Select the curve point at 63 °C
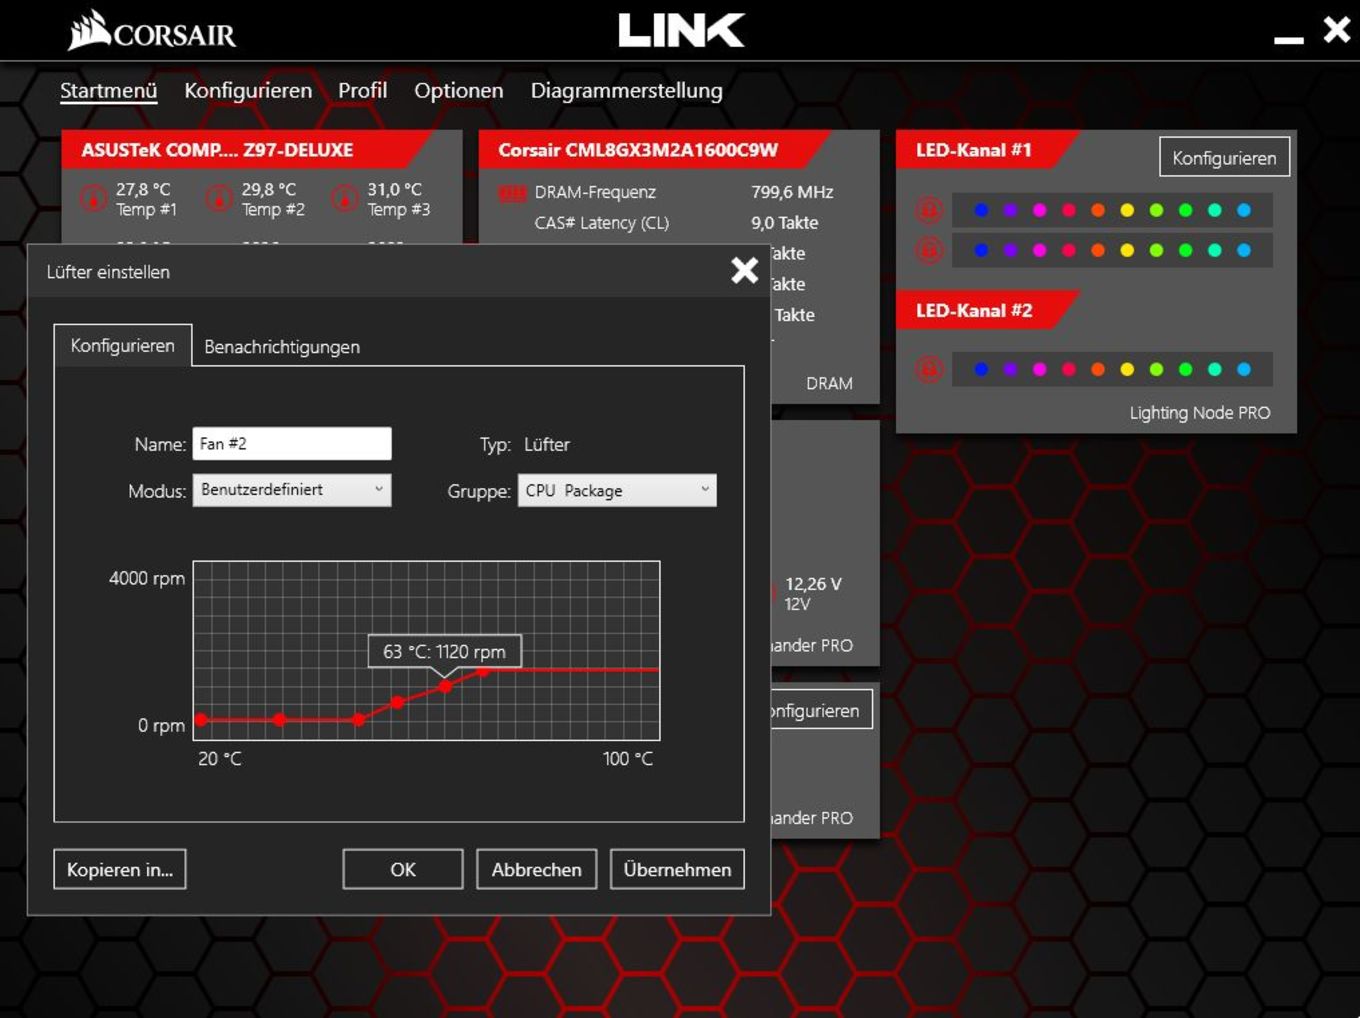 (x=445, y=686)
